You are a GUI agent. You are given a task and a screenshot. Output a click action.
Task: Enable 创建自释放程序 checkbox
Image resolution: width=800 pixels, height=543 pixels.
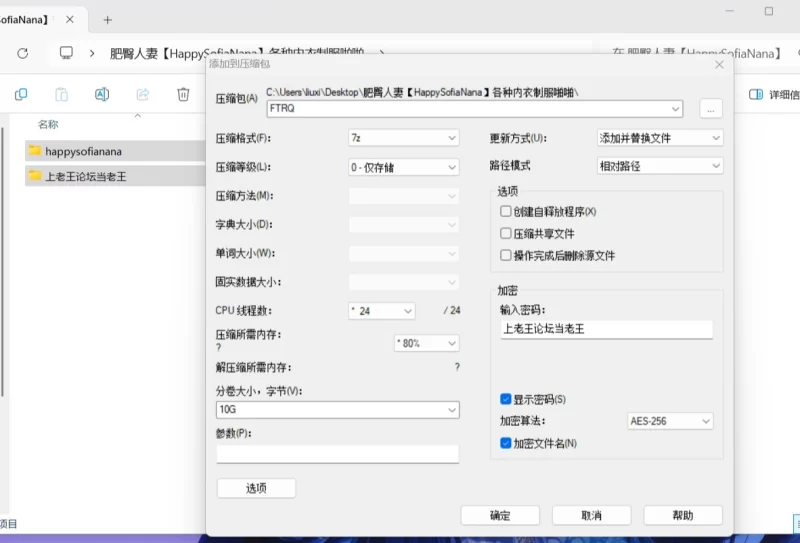click(506, 211)
